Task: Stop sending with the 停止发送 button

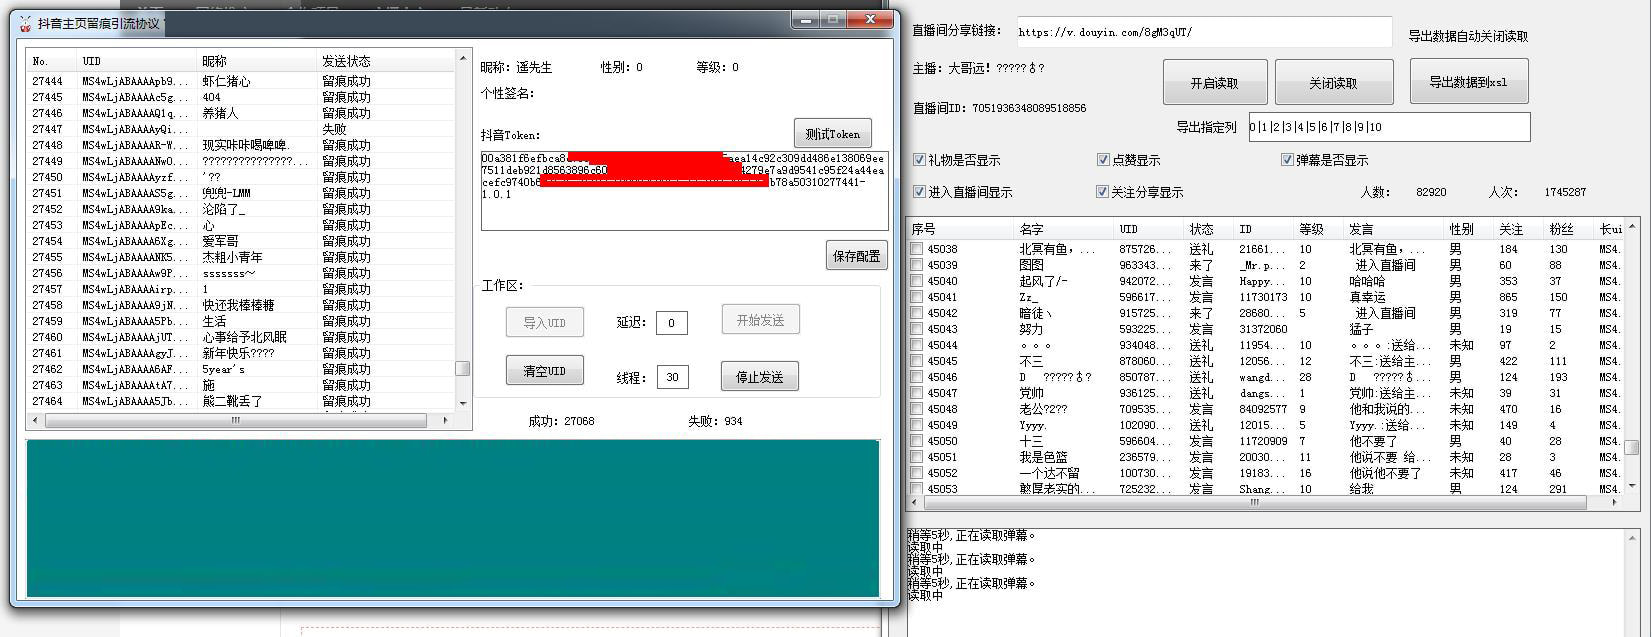Action: tap(760, 377)
